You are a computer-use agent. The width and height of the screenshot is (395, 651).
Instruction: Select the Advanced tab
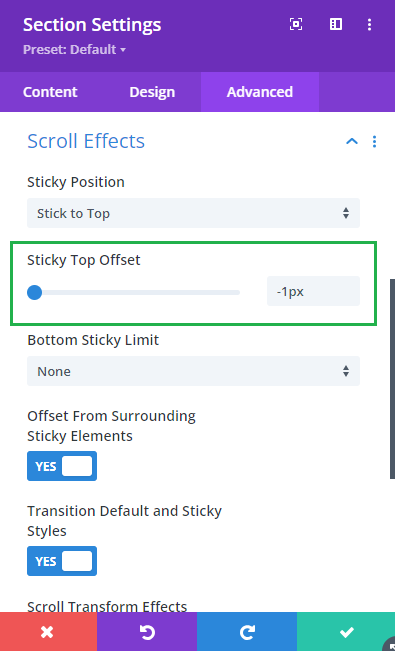click(x=260, y=92)
